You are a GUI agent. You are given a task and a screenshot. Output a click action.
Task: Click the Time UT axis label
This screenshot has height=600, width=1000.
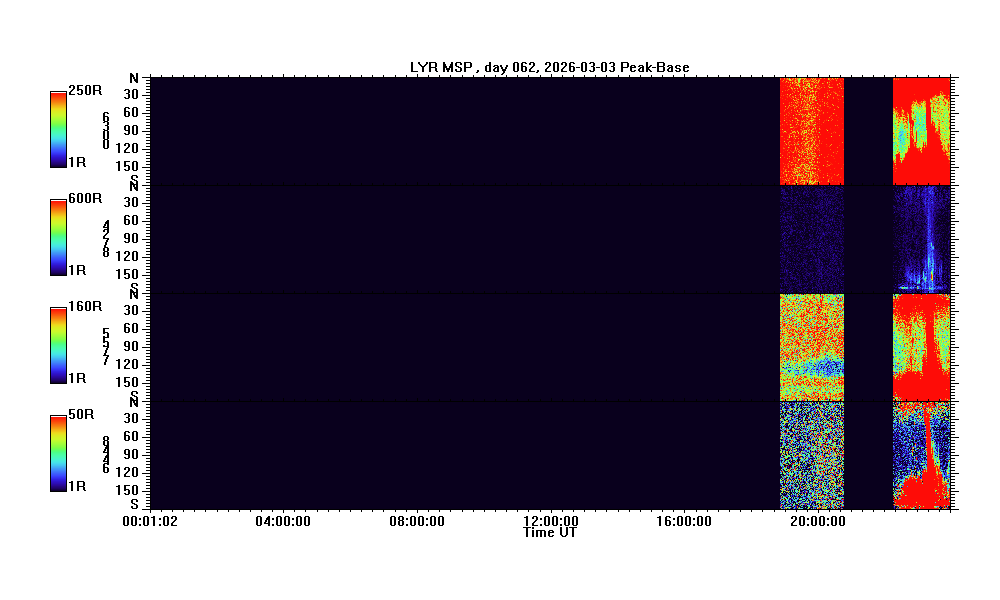point(549,533)
